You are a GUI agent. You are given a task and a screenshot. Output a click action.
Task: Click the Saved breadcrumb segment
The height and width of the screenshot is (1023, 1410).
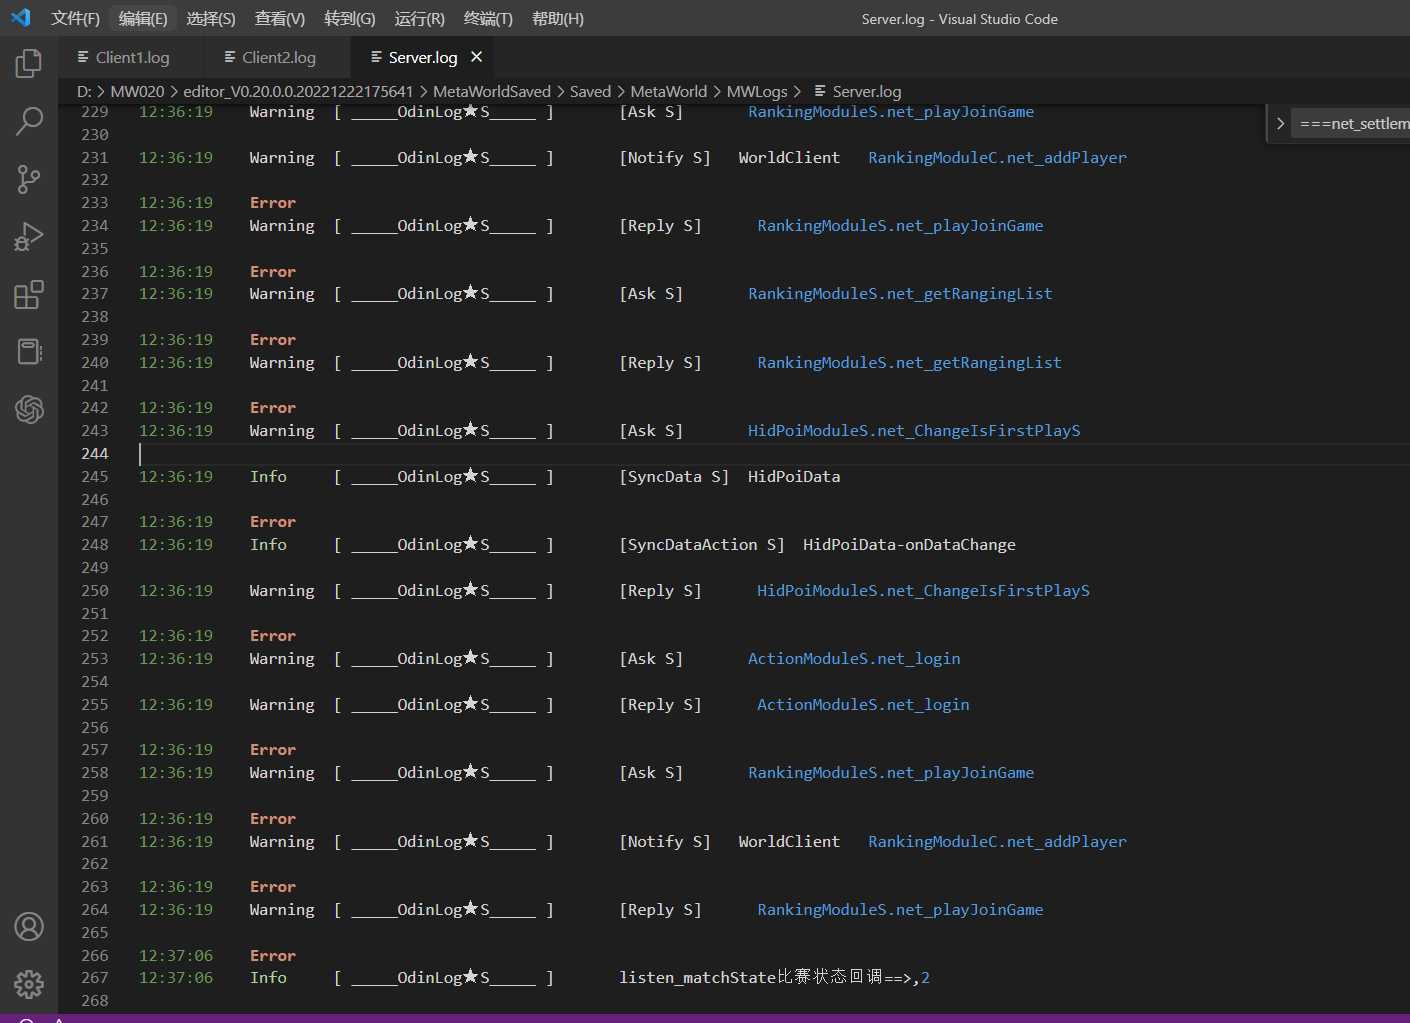click(x=590, y=92)
